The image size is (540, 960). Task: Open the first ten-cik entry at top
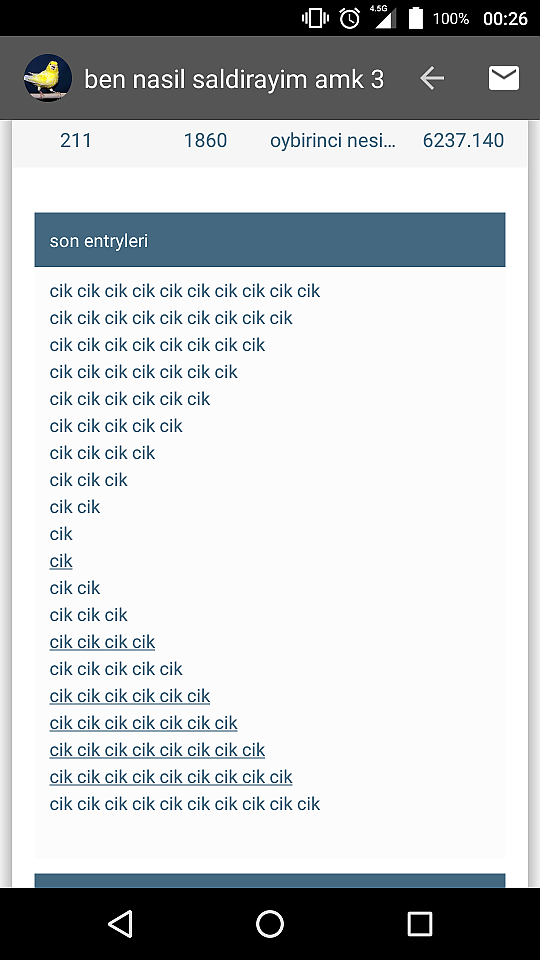coord(185,291)
